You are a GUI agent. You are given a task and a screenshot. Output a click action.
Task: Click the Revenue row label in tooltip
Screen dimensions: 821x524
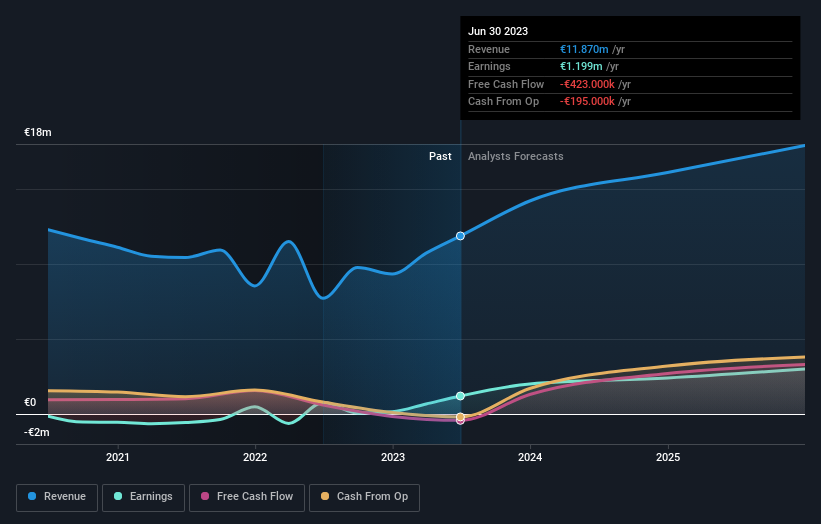click(x=489, y=49)
